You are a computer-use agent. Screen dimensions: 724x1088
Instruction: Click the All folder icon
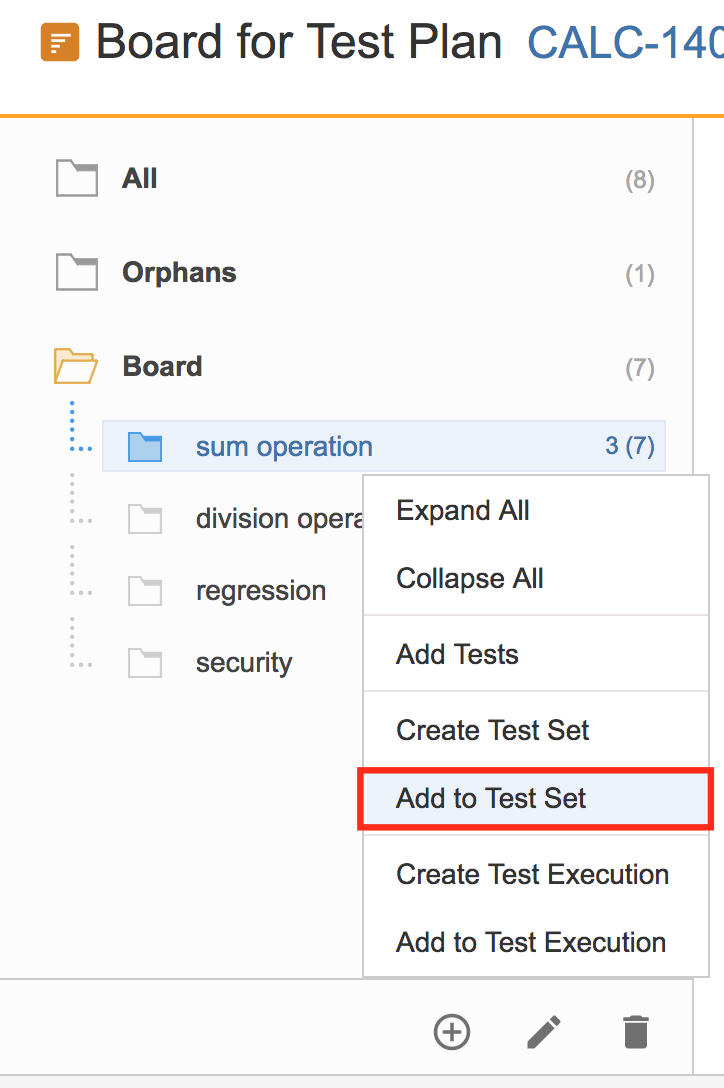pos(76,178)
